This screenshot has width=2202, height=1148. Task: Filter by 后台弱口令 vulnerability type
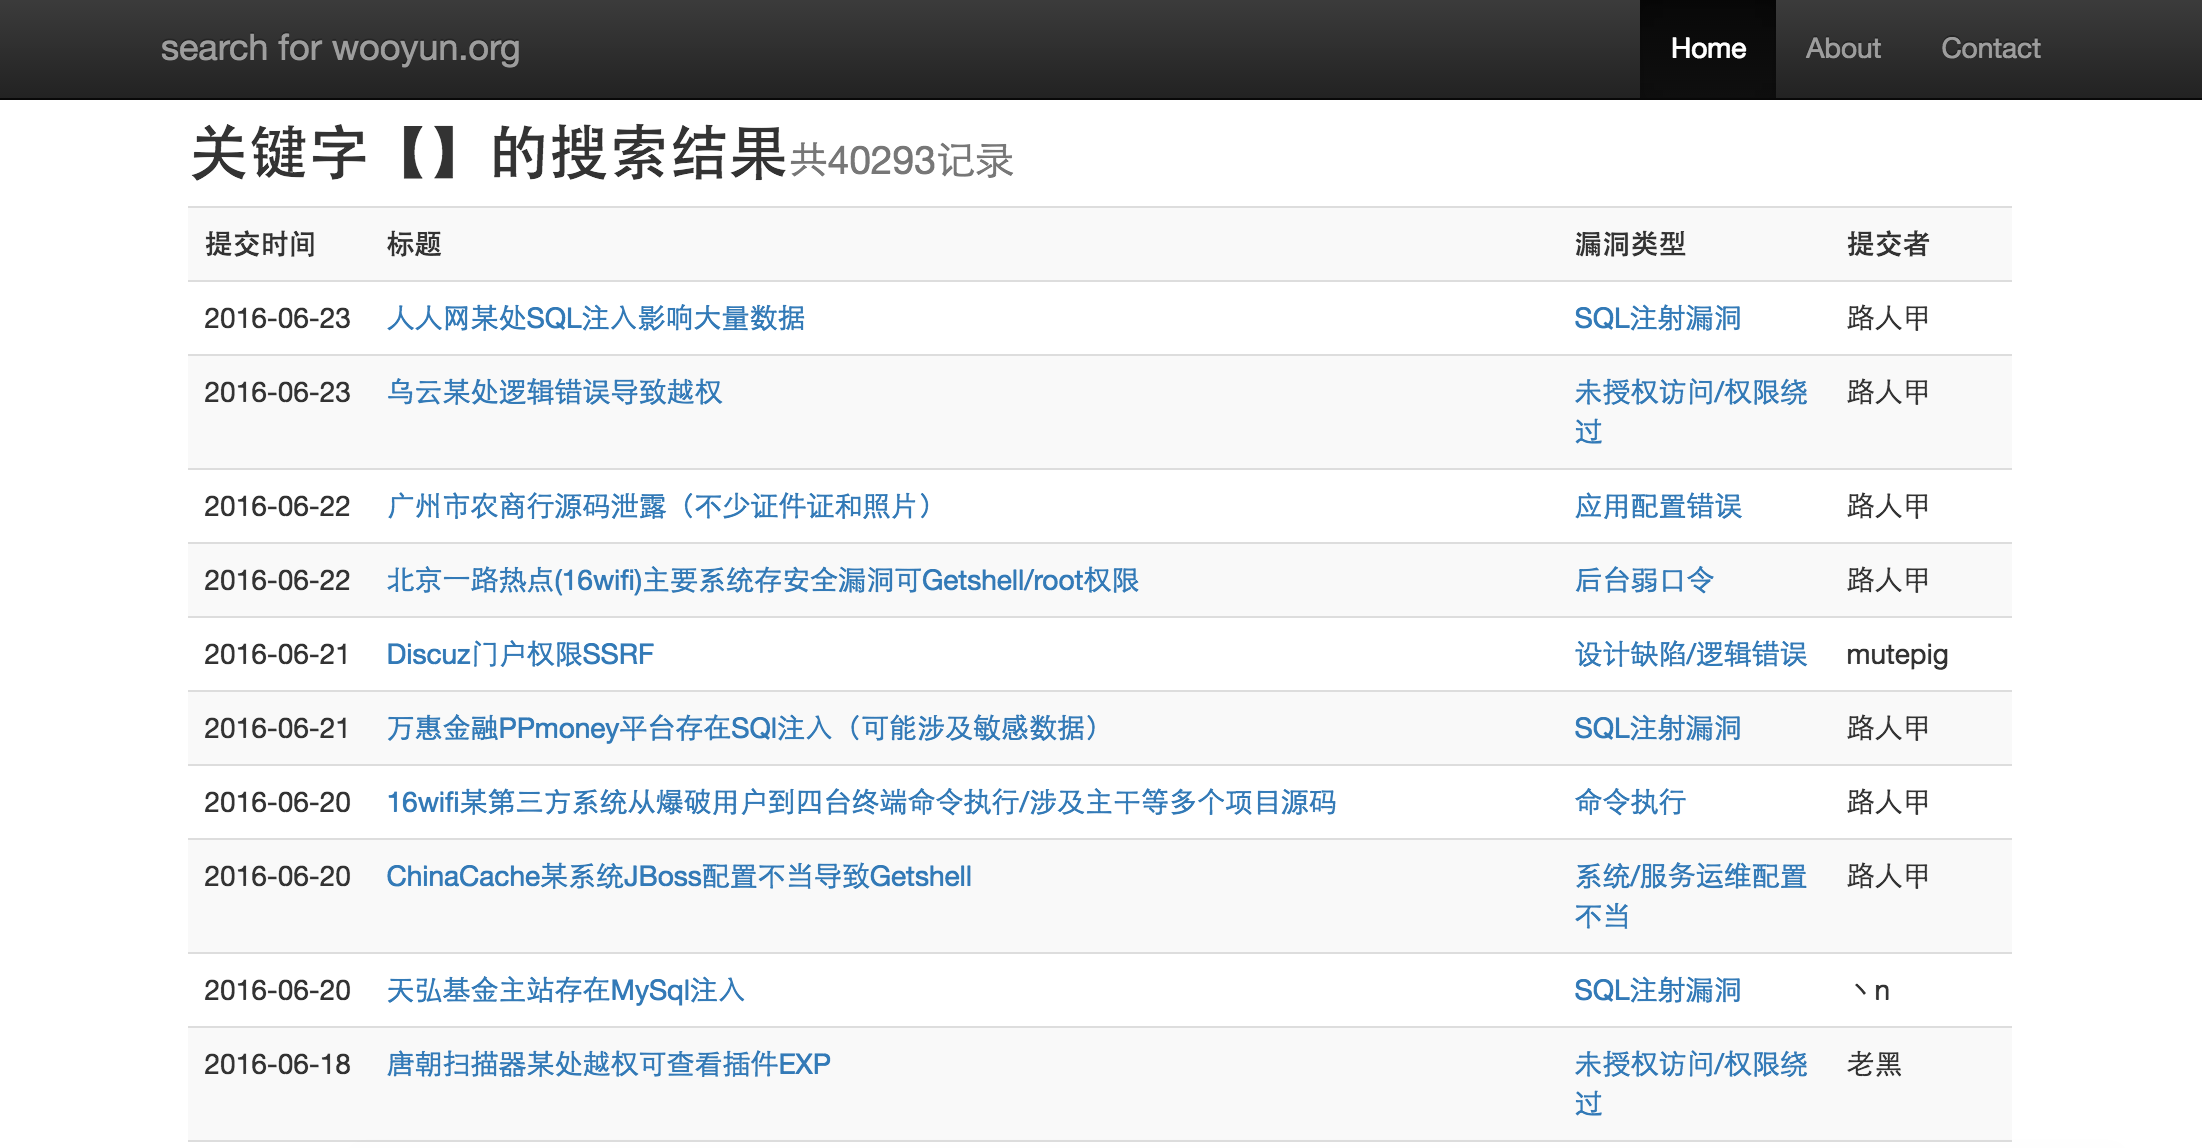[x=1643, y=581]
